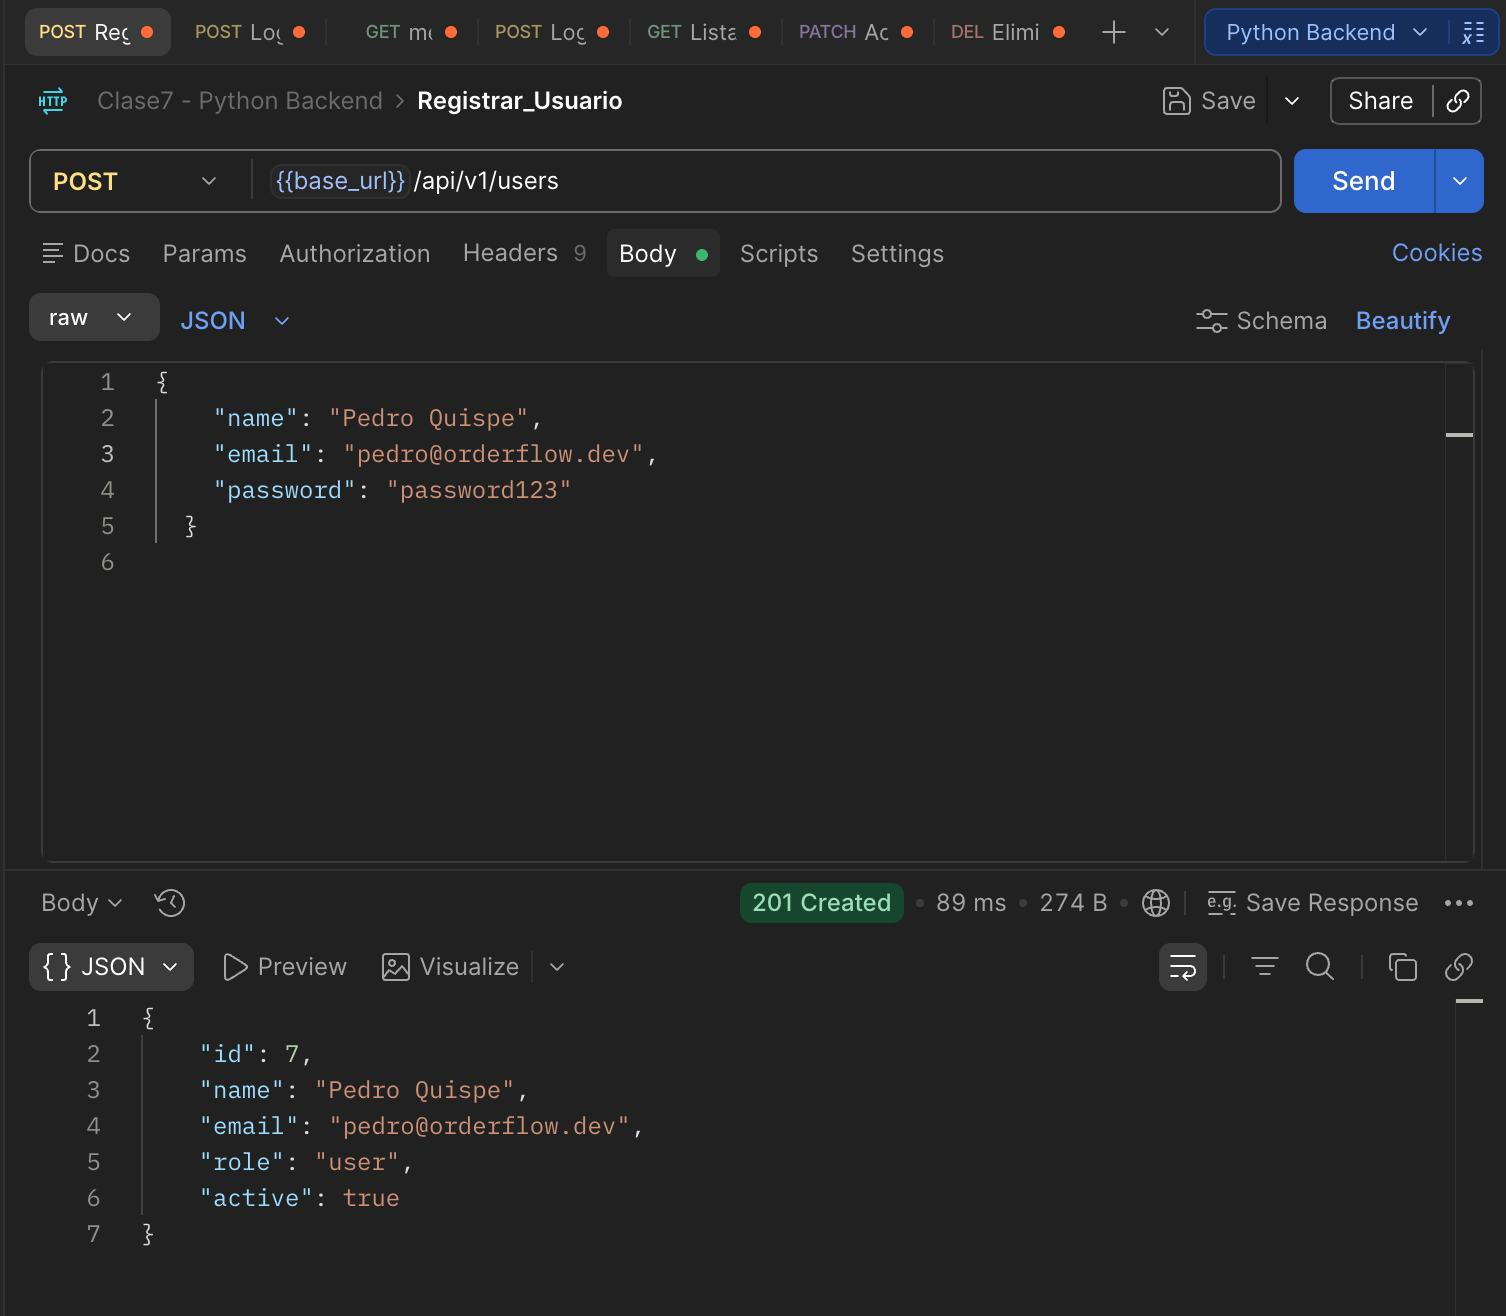
Task: Open the Docs tab
Action: tap(86, 254)
